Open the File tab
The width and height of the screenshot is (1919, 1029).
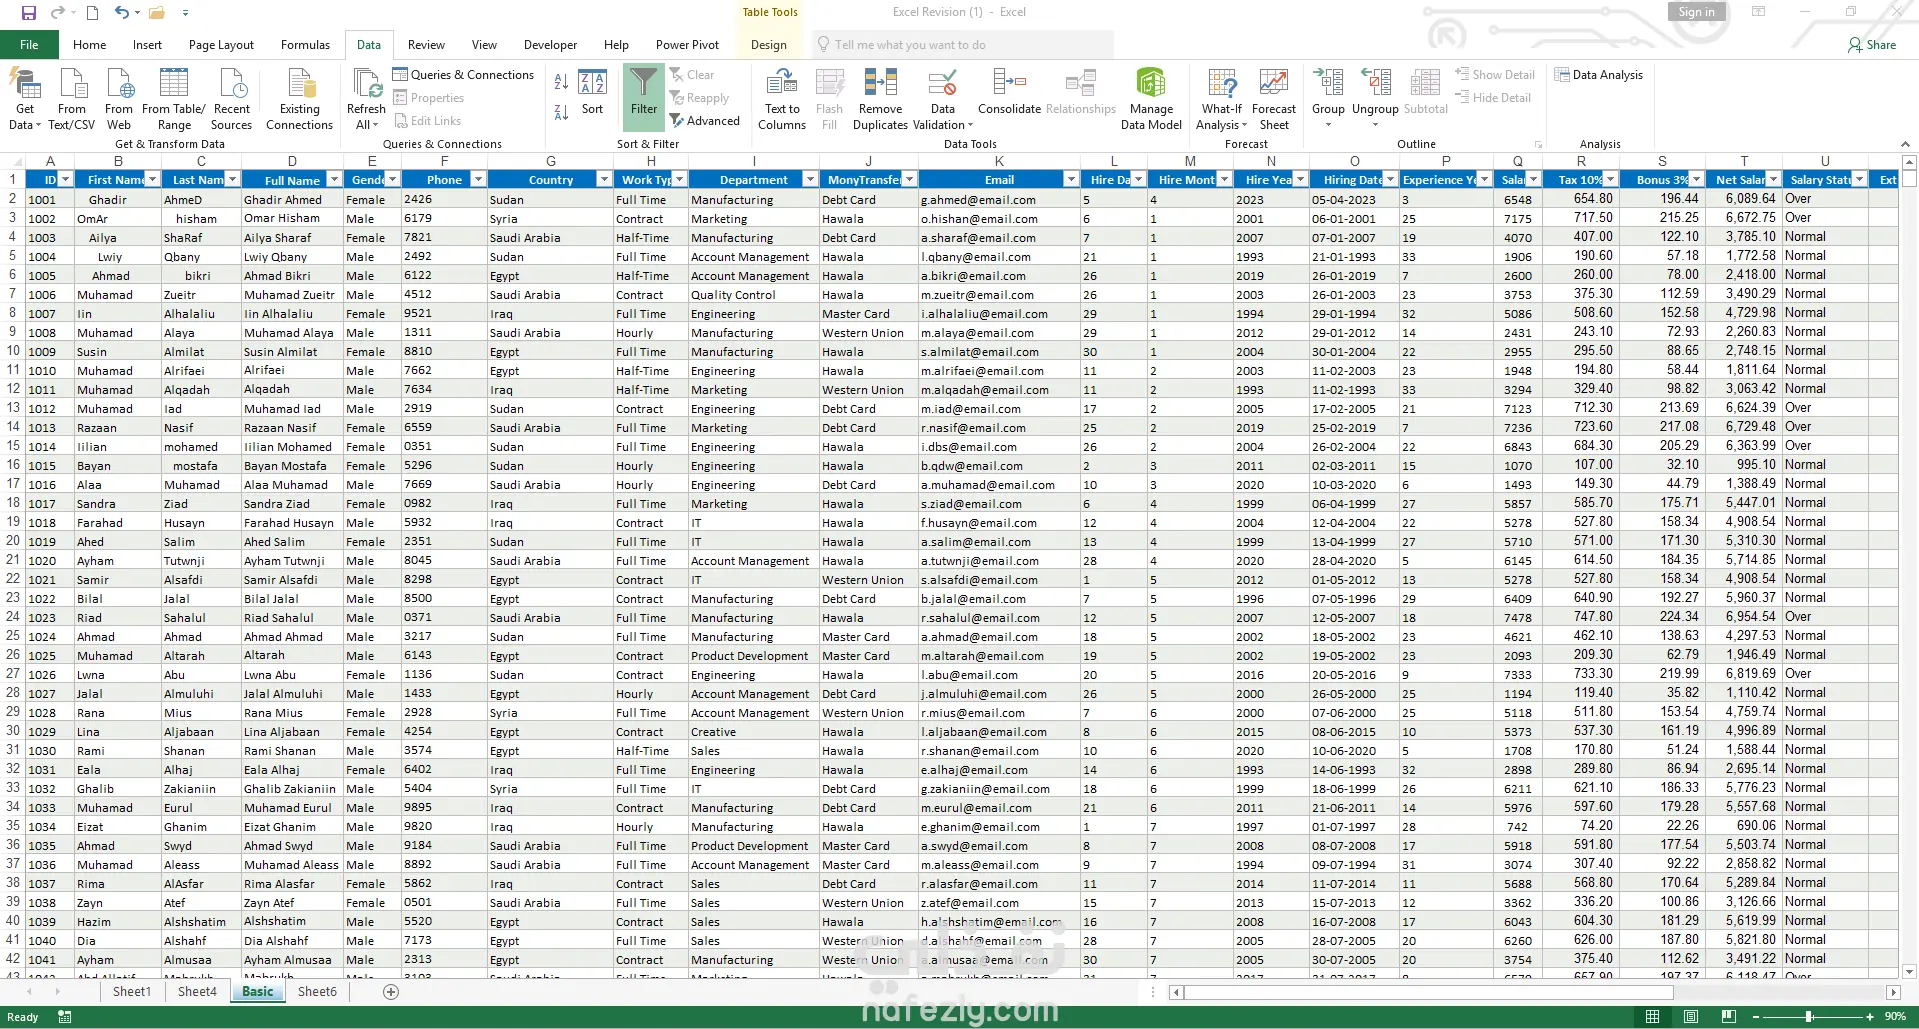(29, 45)
